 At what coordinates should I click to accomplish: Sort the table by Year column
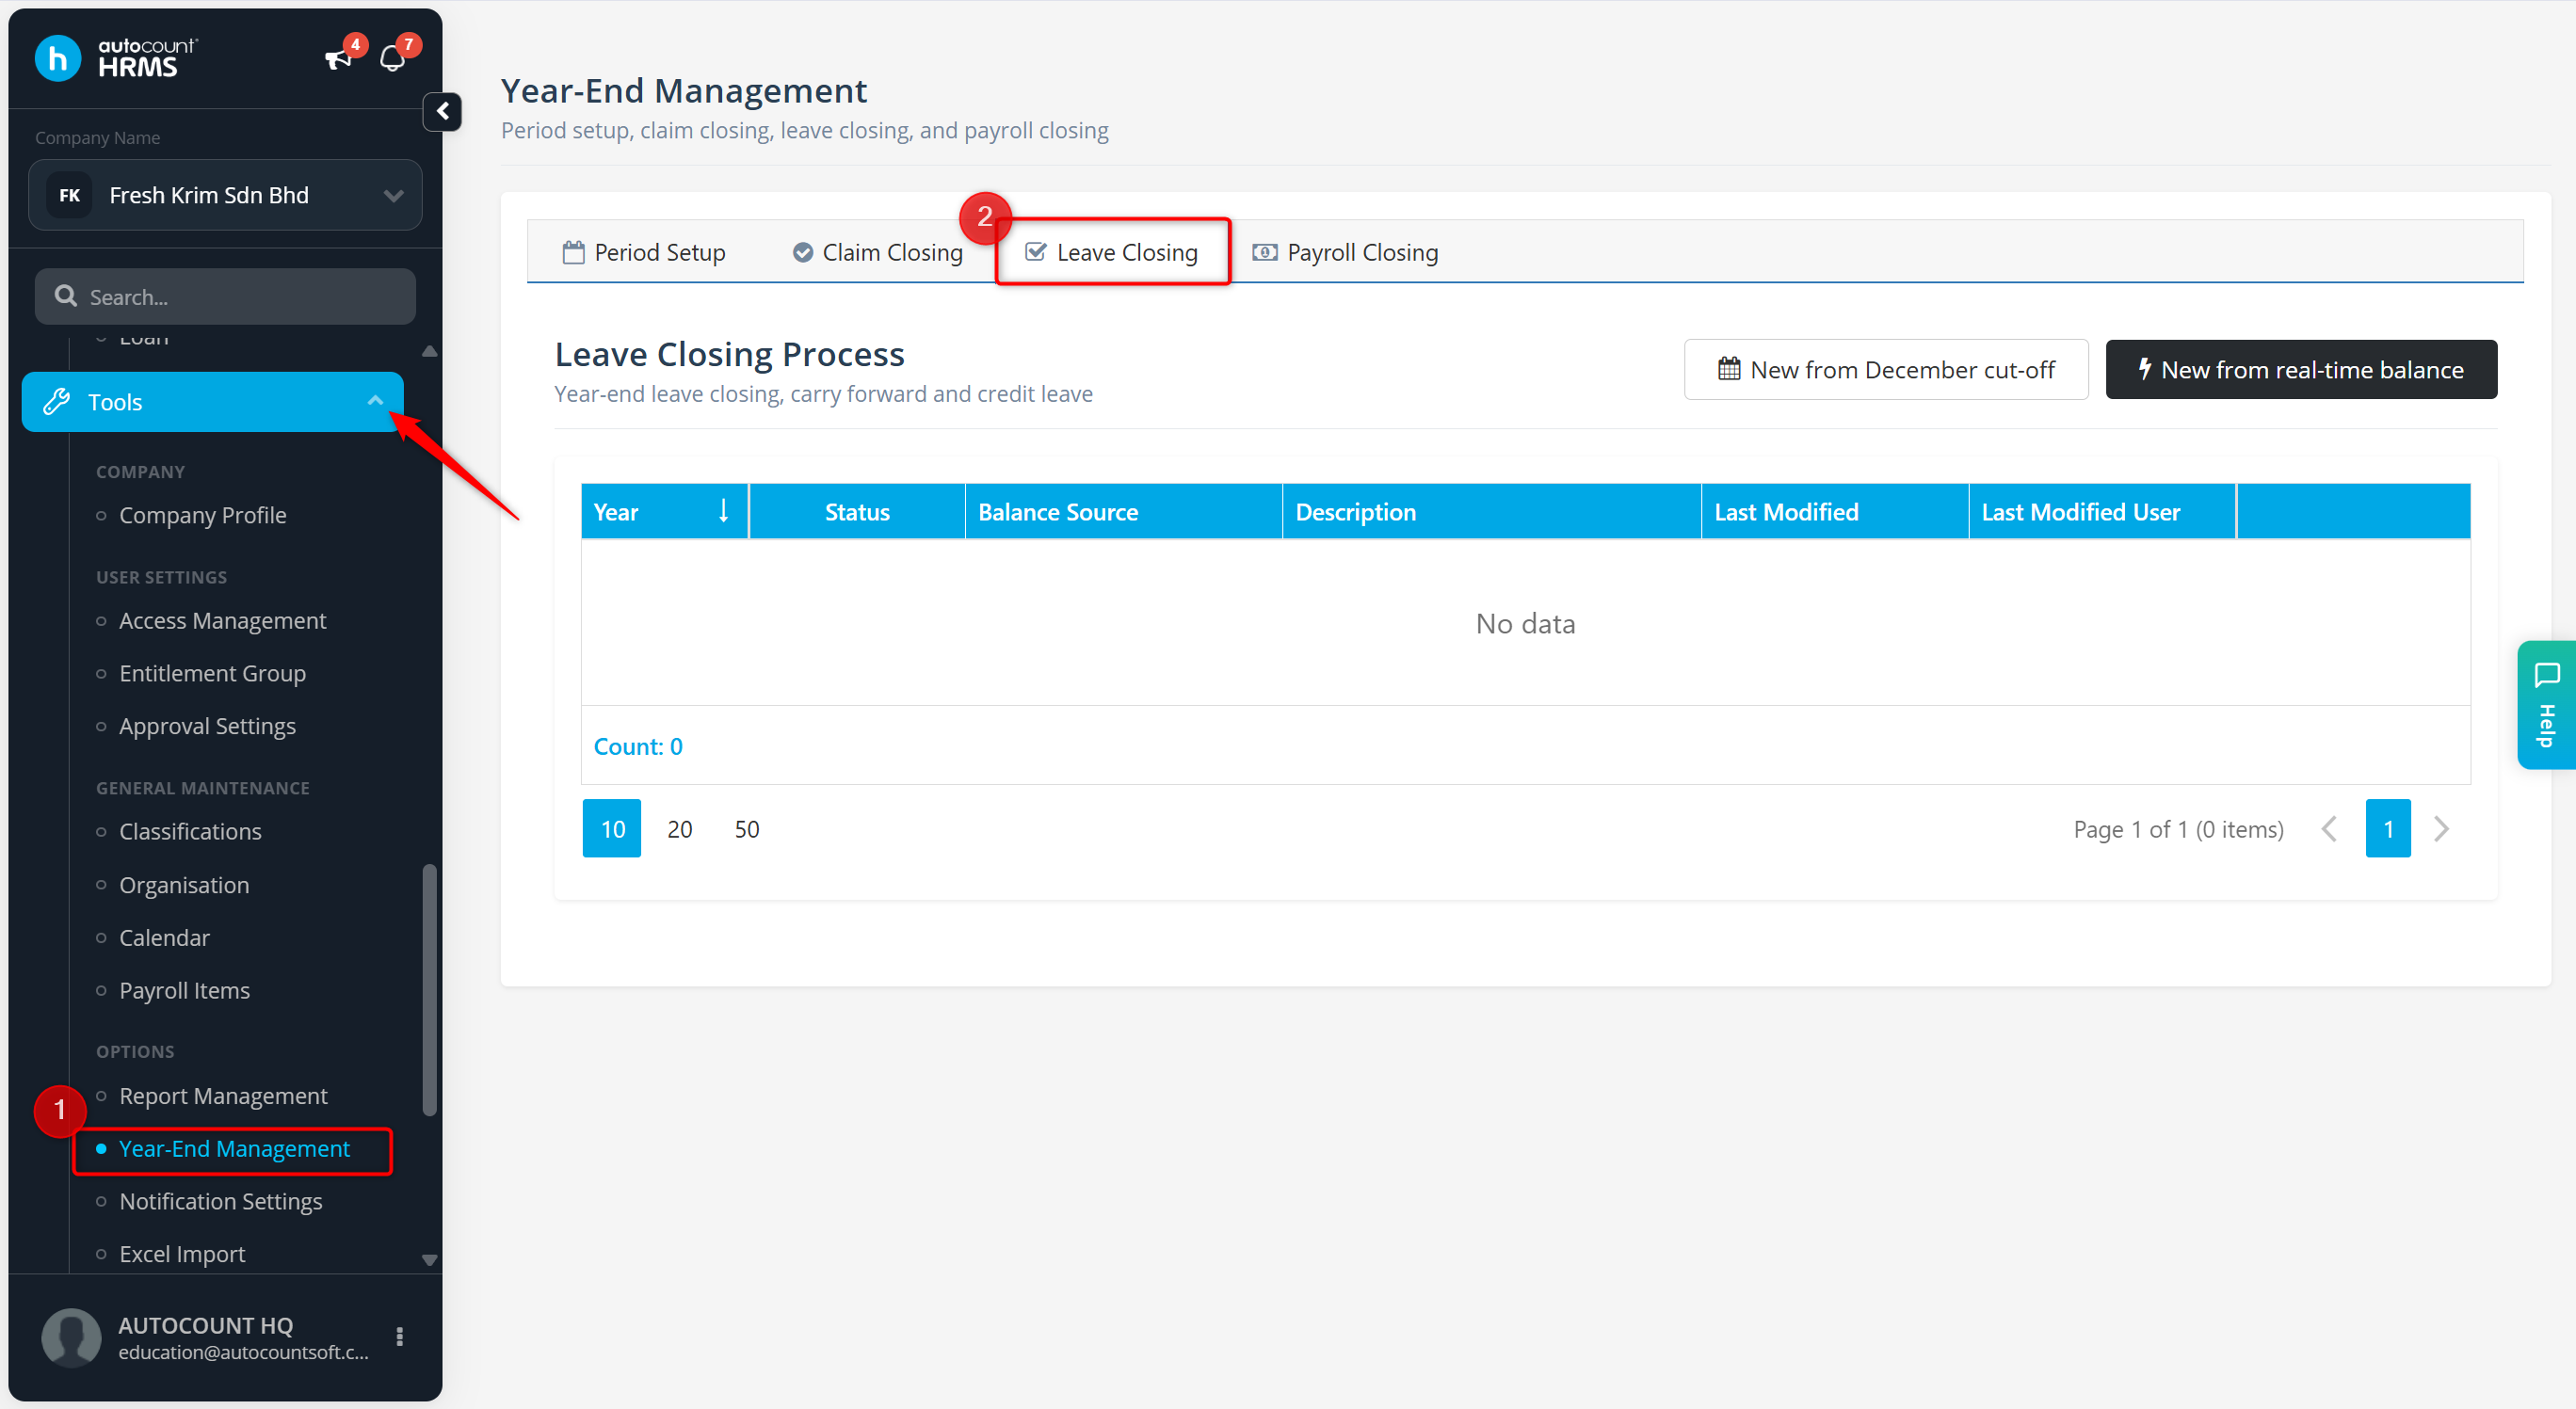click(664, 512)
